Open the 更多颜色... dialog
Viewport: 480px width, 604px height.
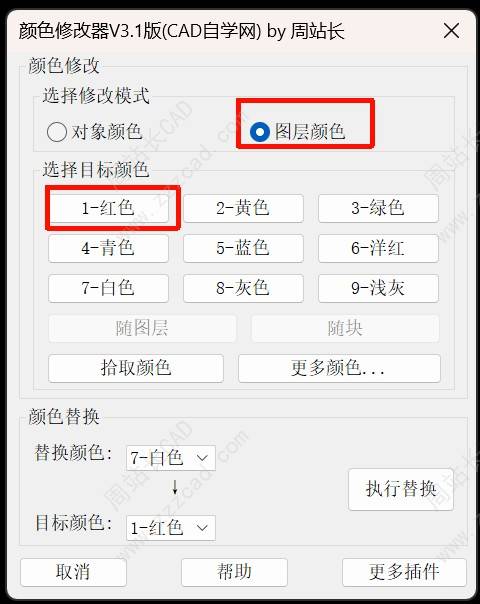click(x=339, y=368)
